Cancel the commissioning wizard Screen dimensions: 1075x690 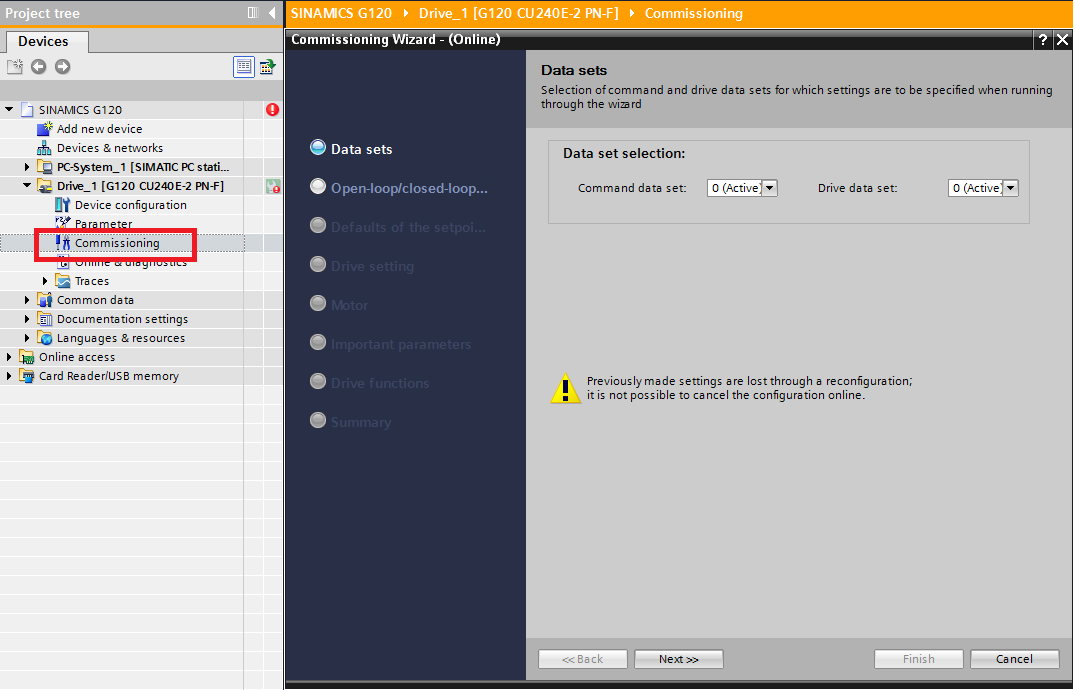click(1015, 659)
